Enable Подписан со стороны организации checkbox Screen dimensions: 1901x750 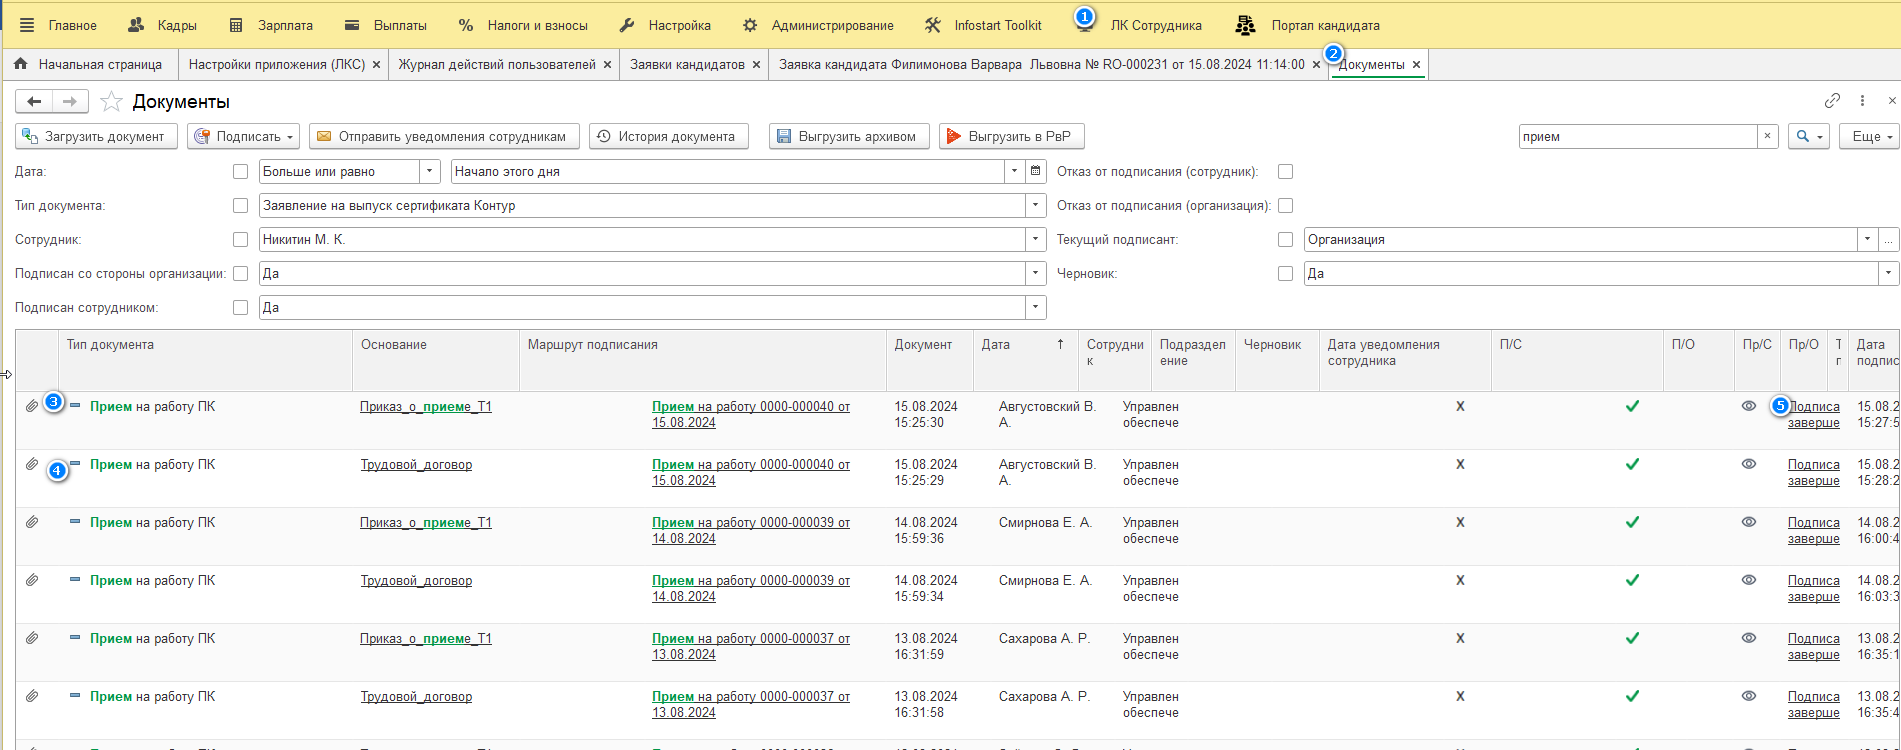240,274
